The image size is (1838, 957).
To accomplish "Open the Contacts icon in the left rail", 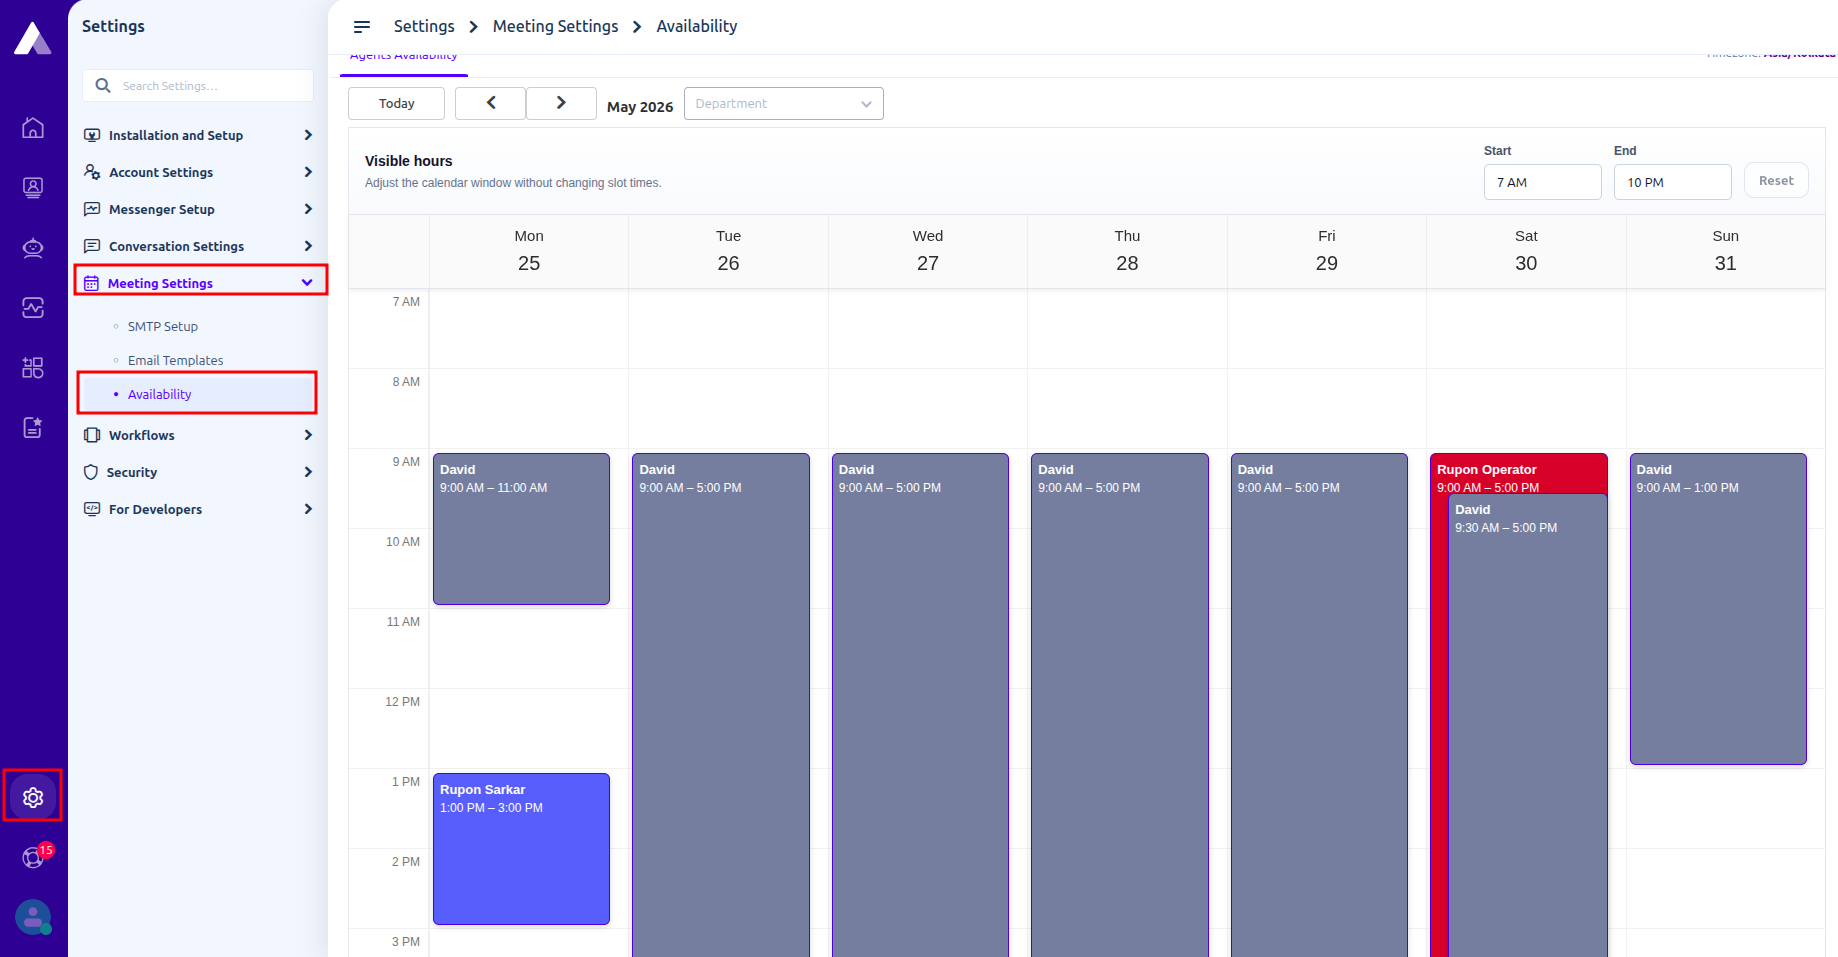I will [x=33, y=188].
